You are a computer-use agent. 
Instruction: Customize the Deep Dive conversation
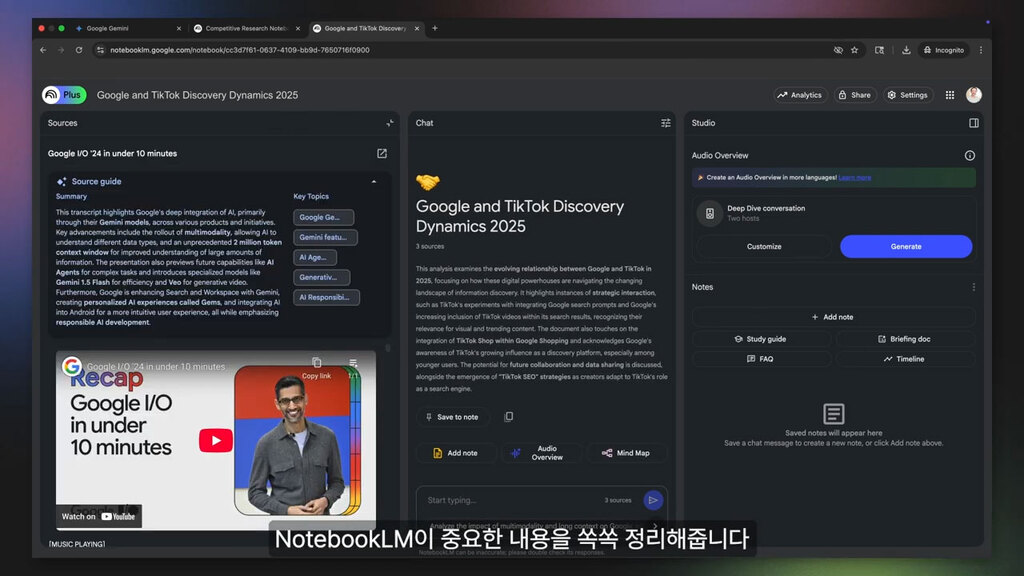[x=764, y=246]
